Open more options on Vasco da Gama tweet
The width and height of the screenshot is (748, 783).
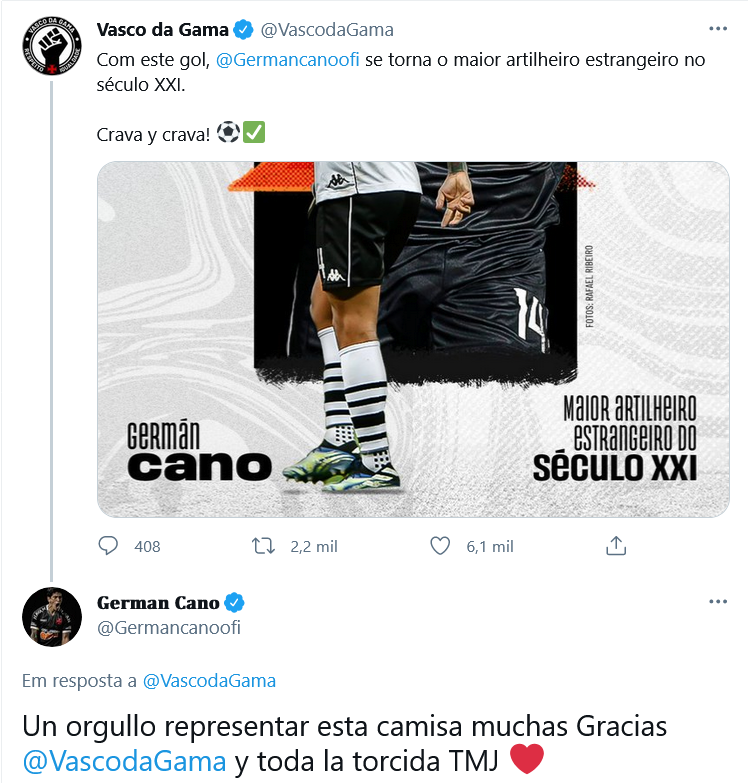click(x=718, y=29)
